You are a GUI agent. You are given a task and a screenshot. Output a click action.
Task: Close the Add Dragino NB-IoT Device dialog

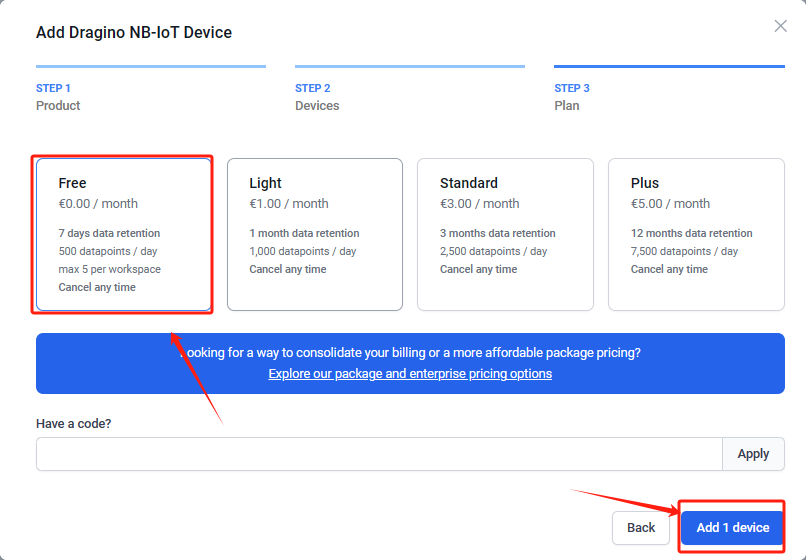(780, 26)
